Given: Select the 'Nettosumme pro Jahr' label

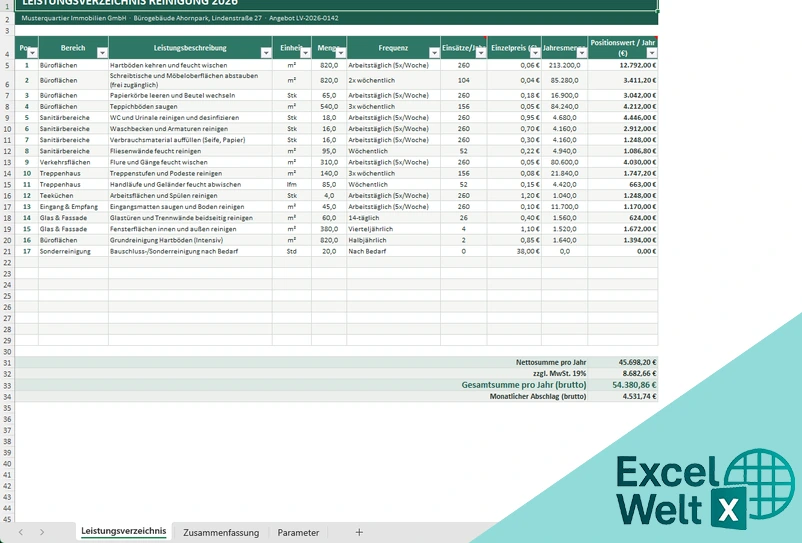Looking at the screenshot, I should (x=551, y=363).
